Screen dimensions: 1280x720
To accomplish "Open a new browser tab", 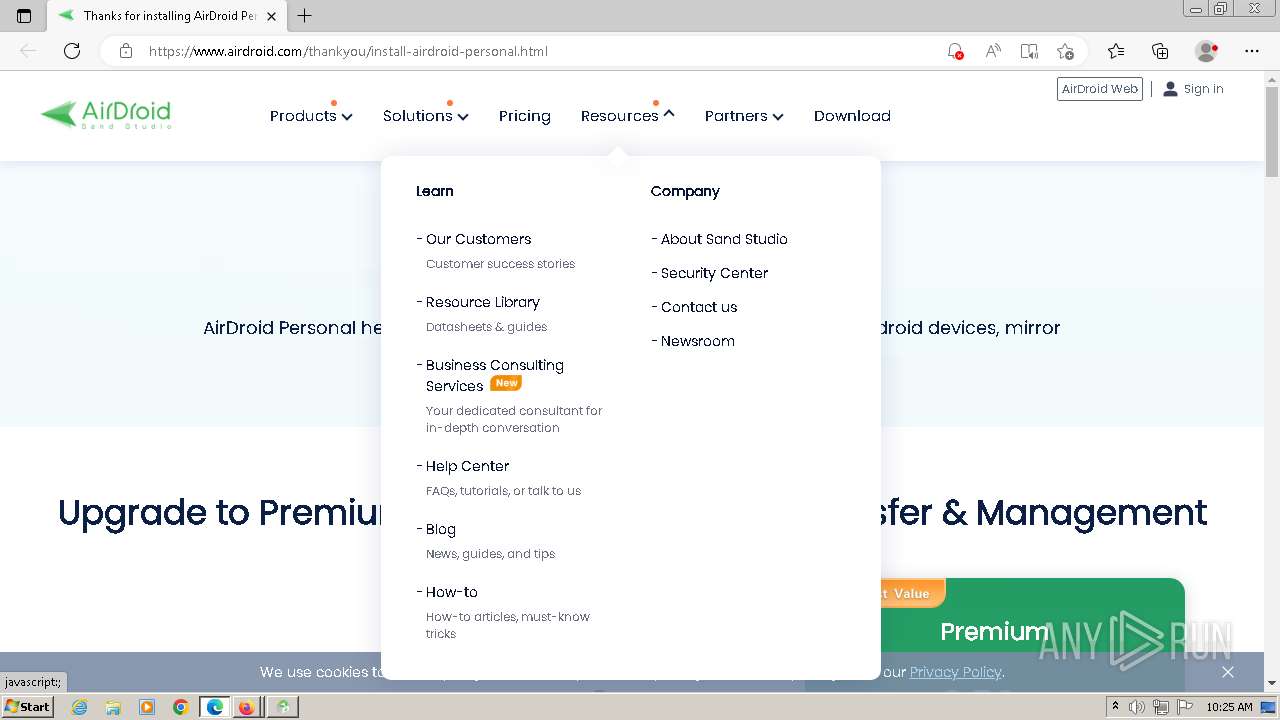I will (305, 16).
